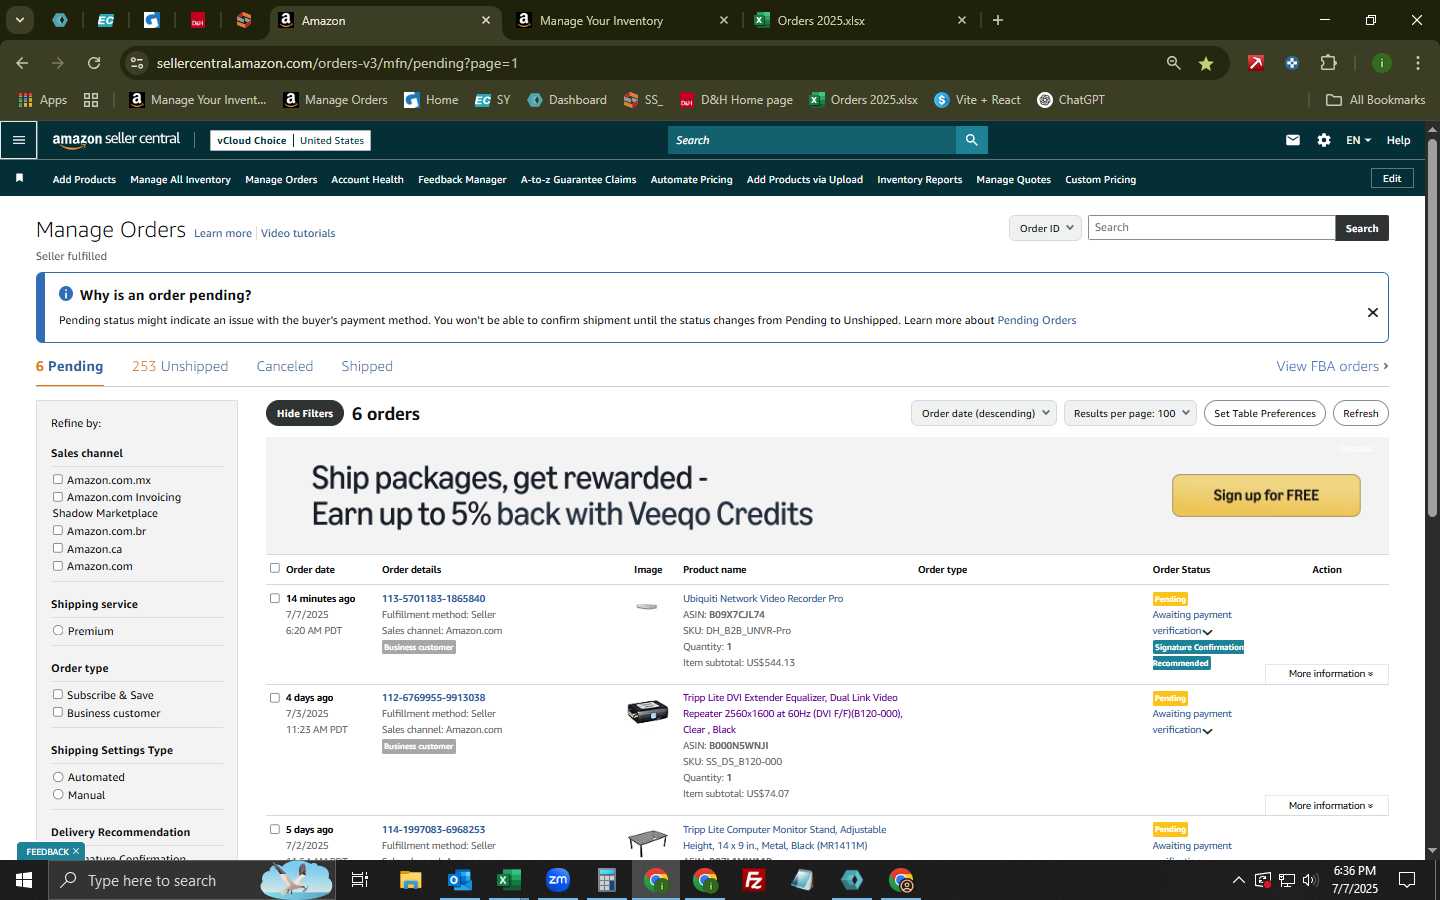Screen dimensions: 1440x900
Task: Close the pending order info banner
Action: [1373, 312]
